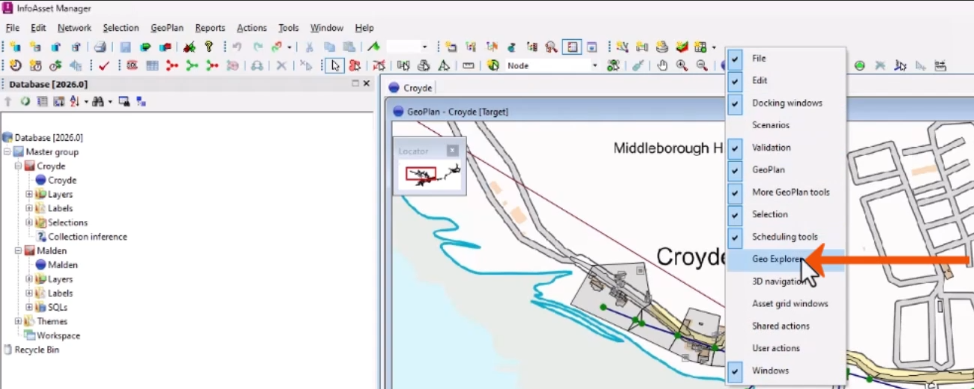
Task: Toggle the Docking windows toolbar option
Action: 786,103
